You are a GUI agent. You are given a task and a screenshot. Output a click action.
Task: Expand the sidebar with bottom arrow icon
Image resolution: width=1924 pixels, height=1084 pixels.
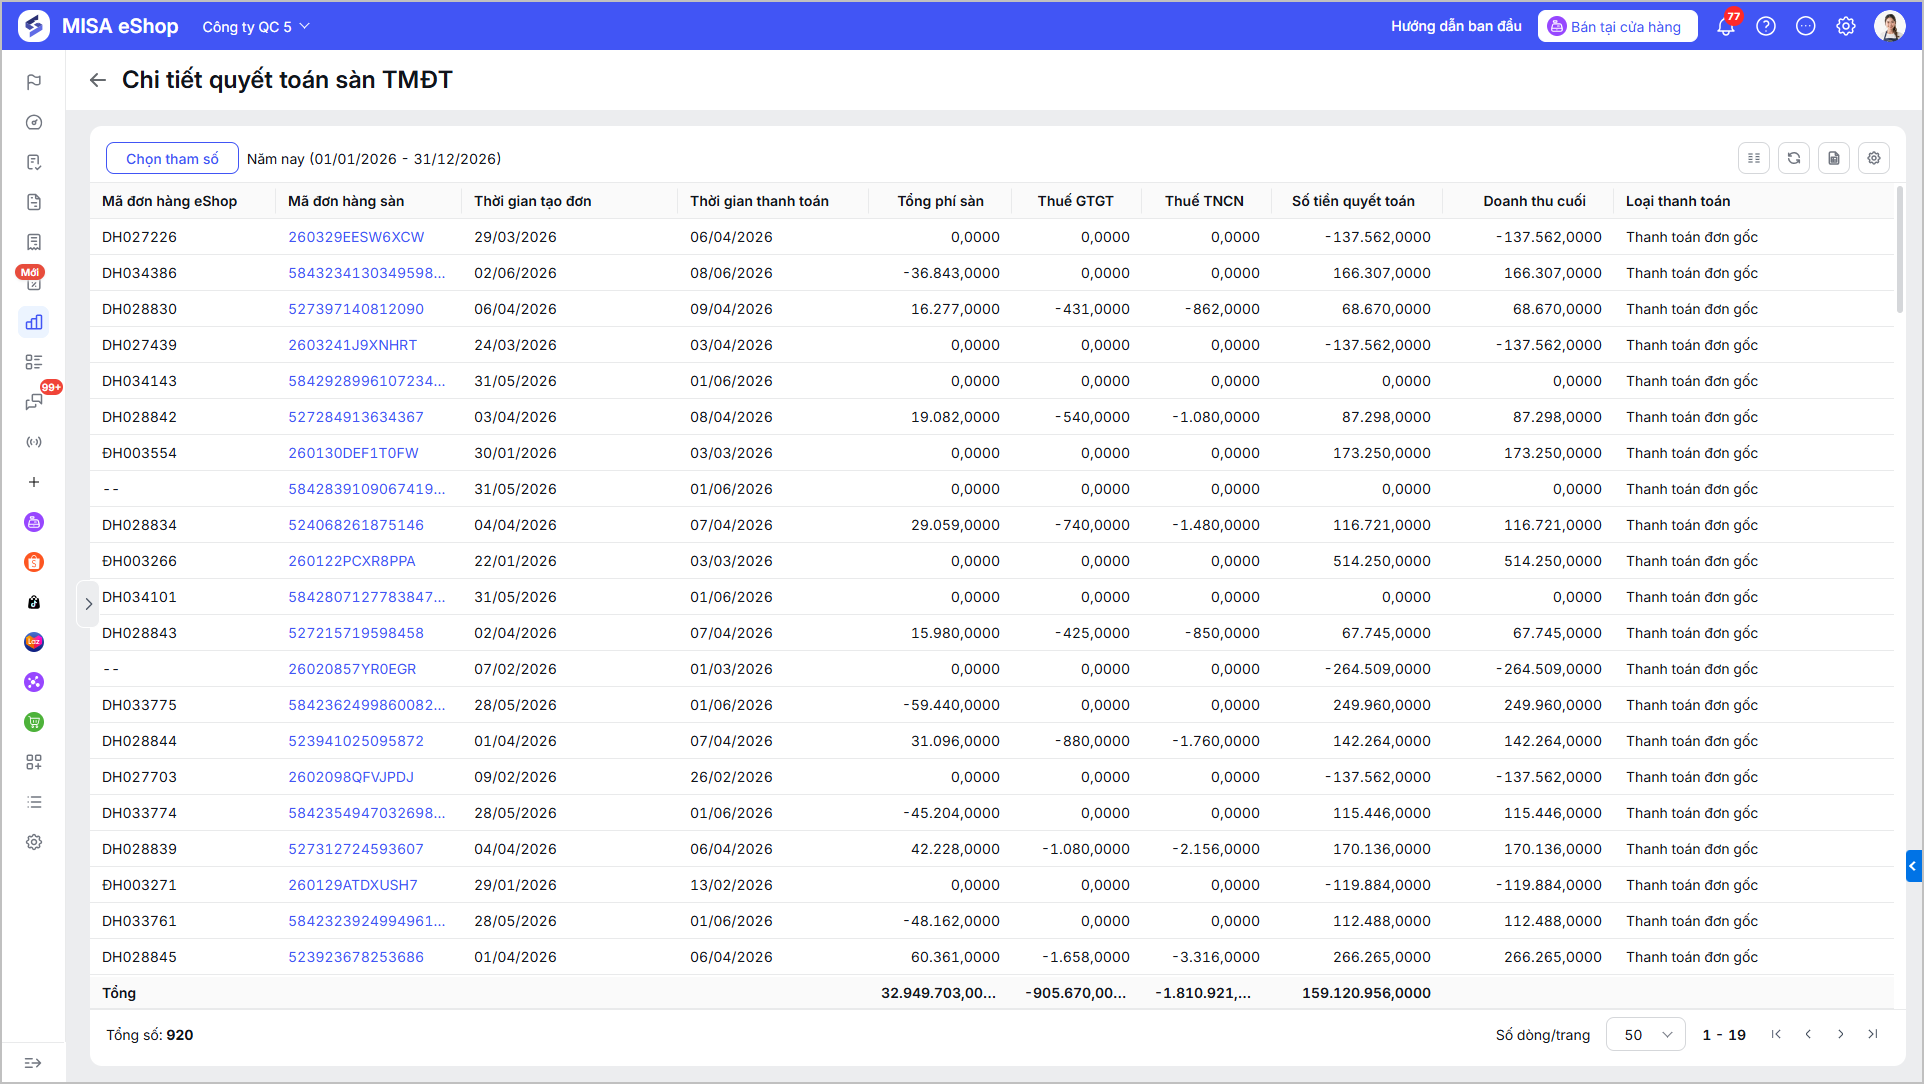tap(33, 1063)
